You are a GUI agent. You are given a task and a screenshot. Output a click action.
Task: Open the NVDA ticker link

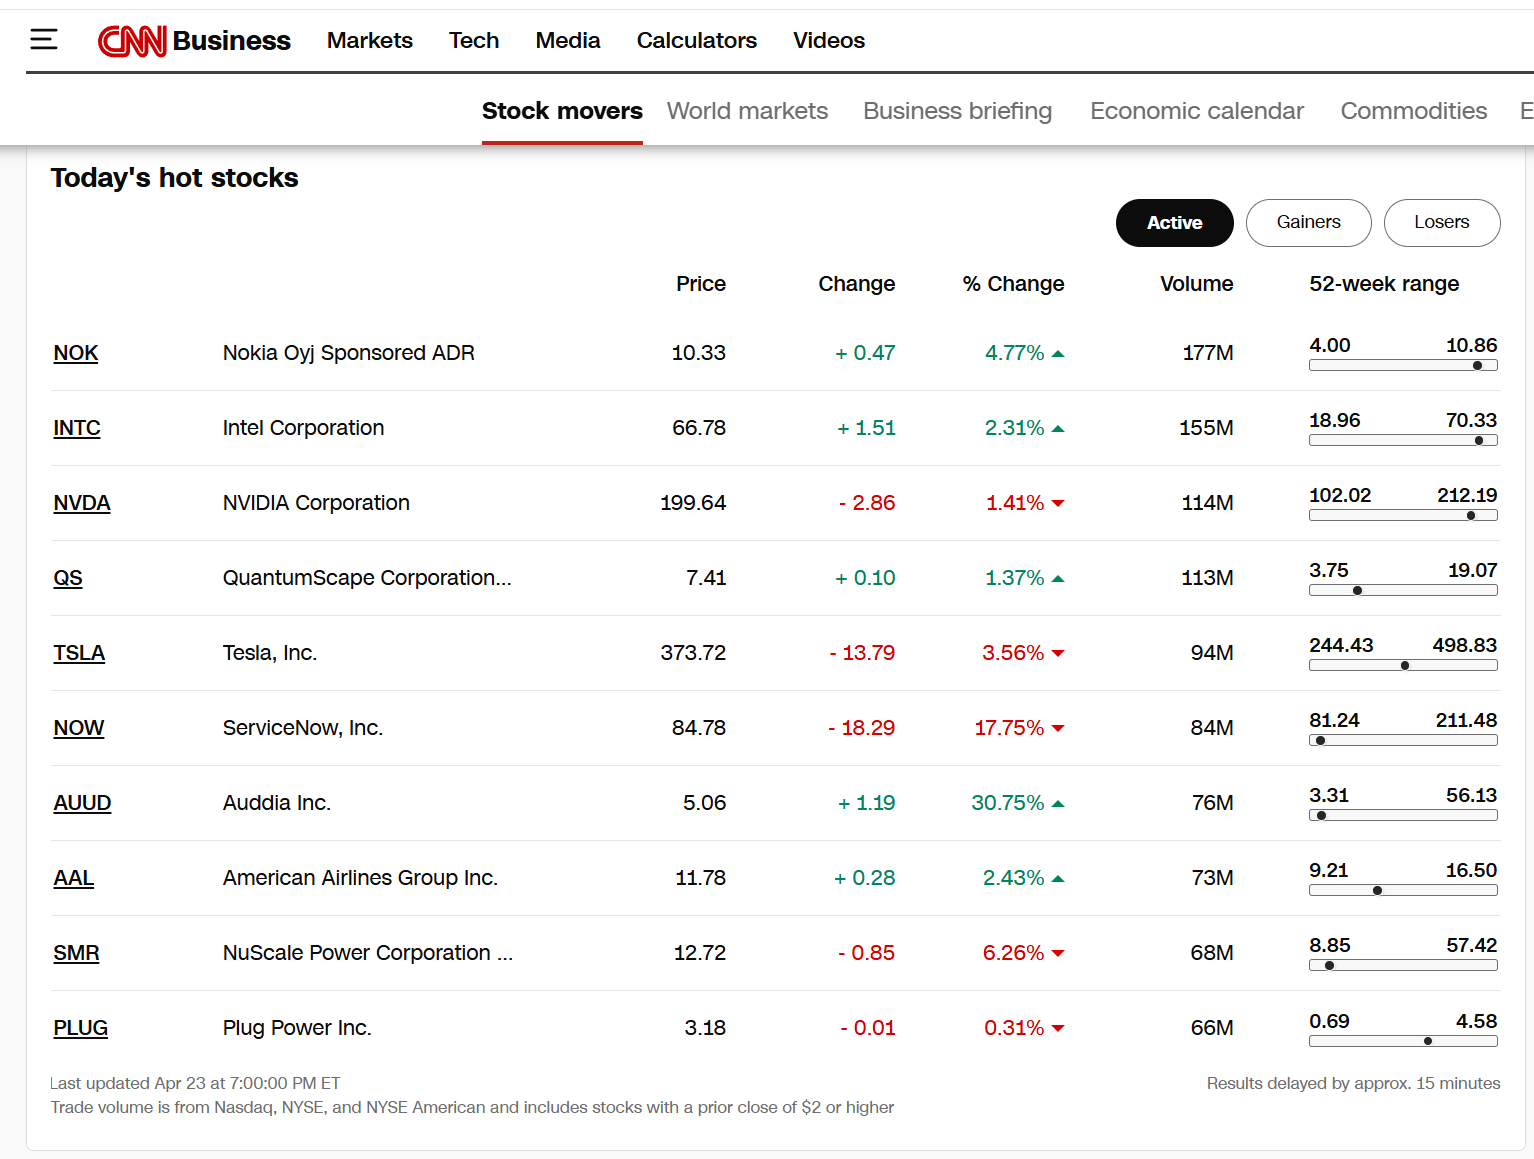(82, 503)
